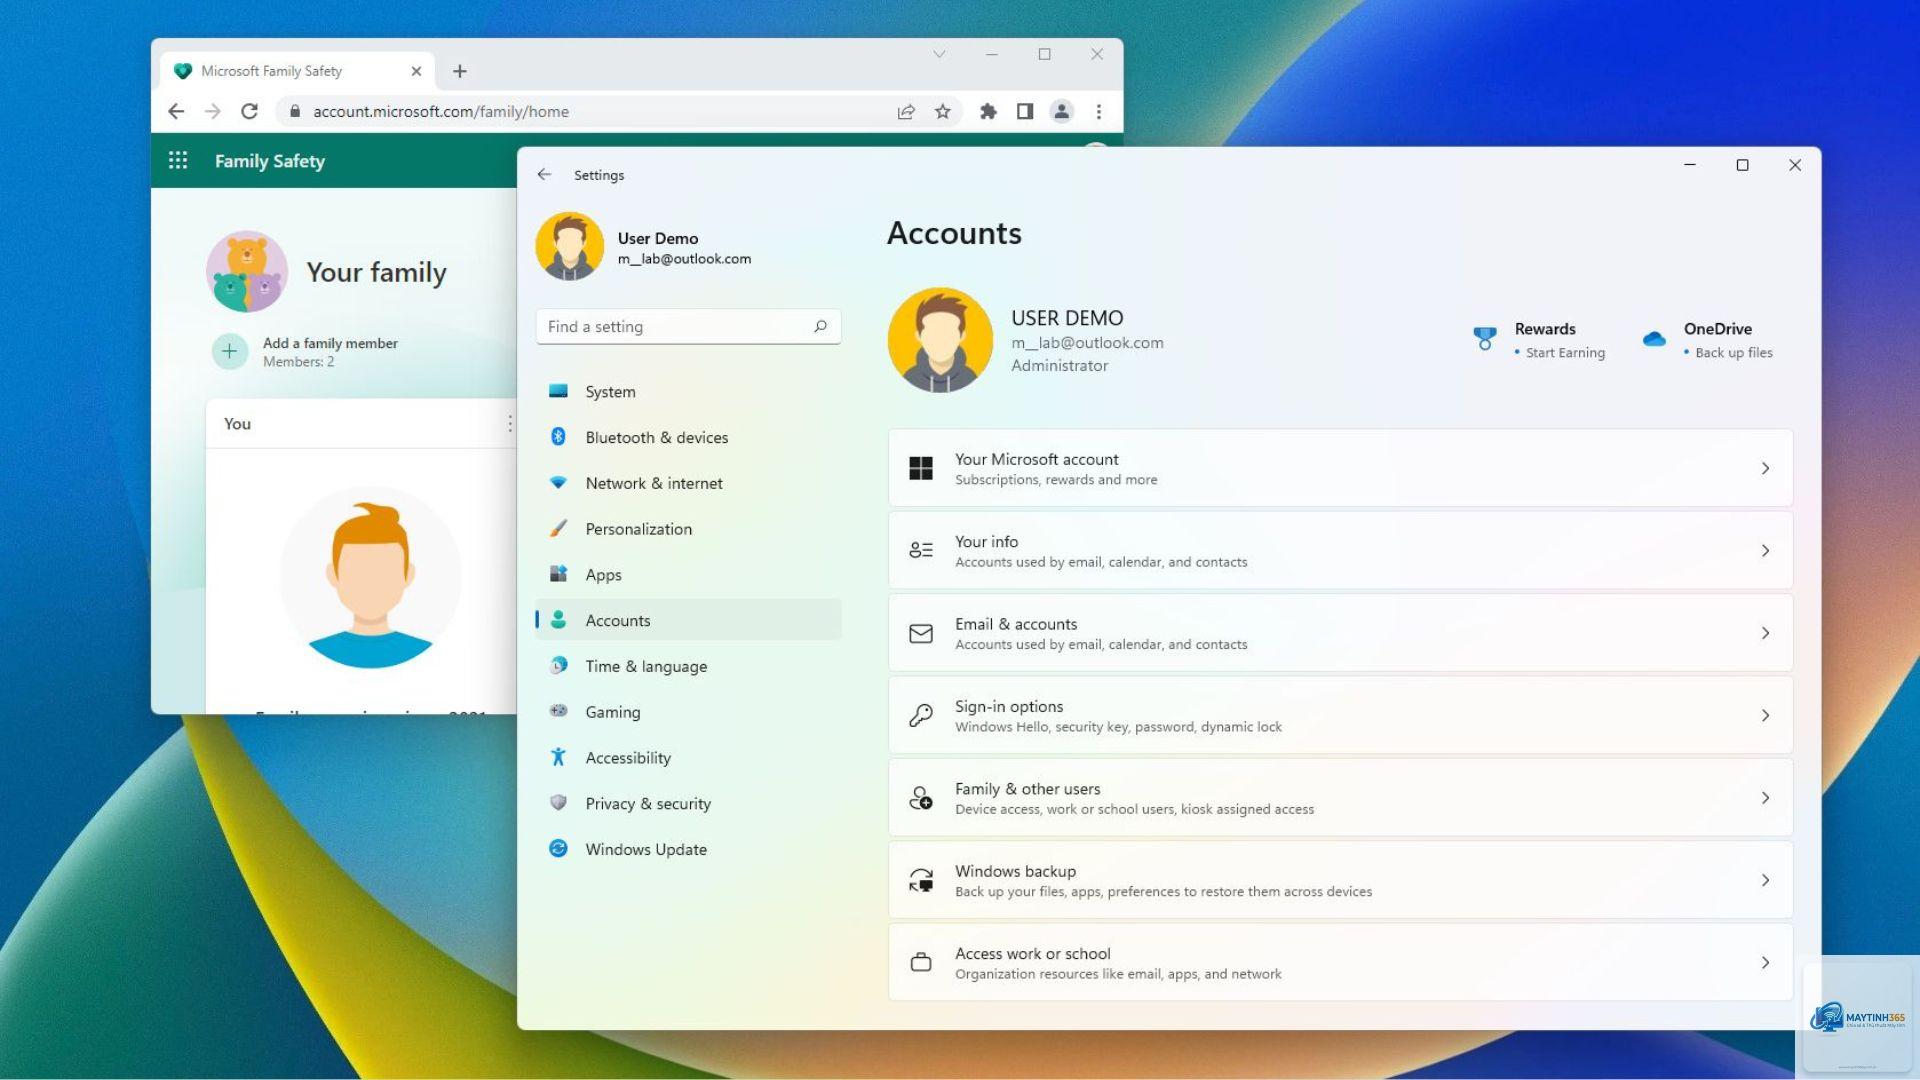The height and width of the screenshot is (1080, 1920).
Task: Click the Network wifi icon
Action: pyautogui.click(x=558, y=482)
